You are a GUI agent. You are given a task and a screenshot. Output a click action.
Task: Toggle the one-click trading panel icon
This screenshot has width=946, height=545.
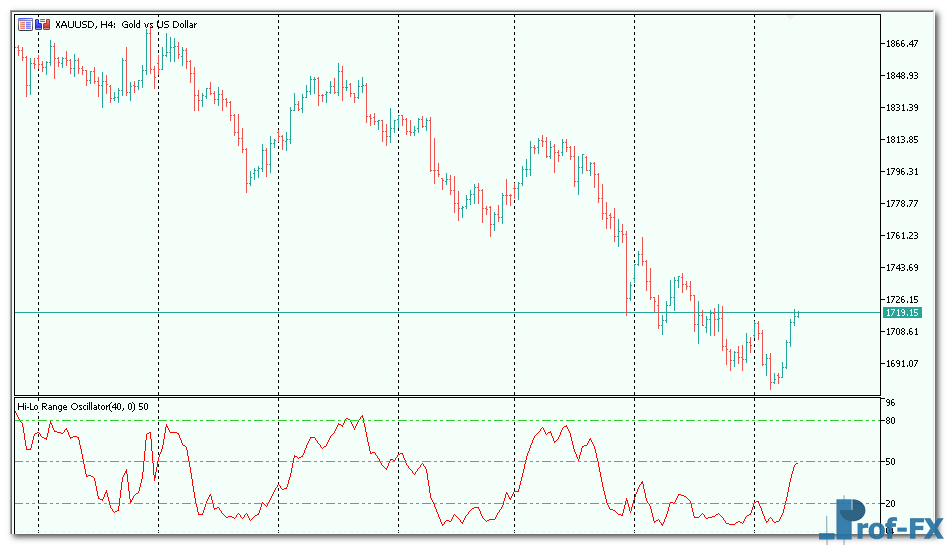24,24
